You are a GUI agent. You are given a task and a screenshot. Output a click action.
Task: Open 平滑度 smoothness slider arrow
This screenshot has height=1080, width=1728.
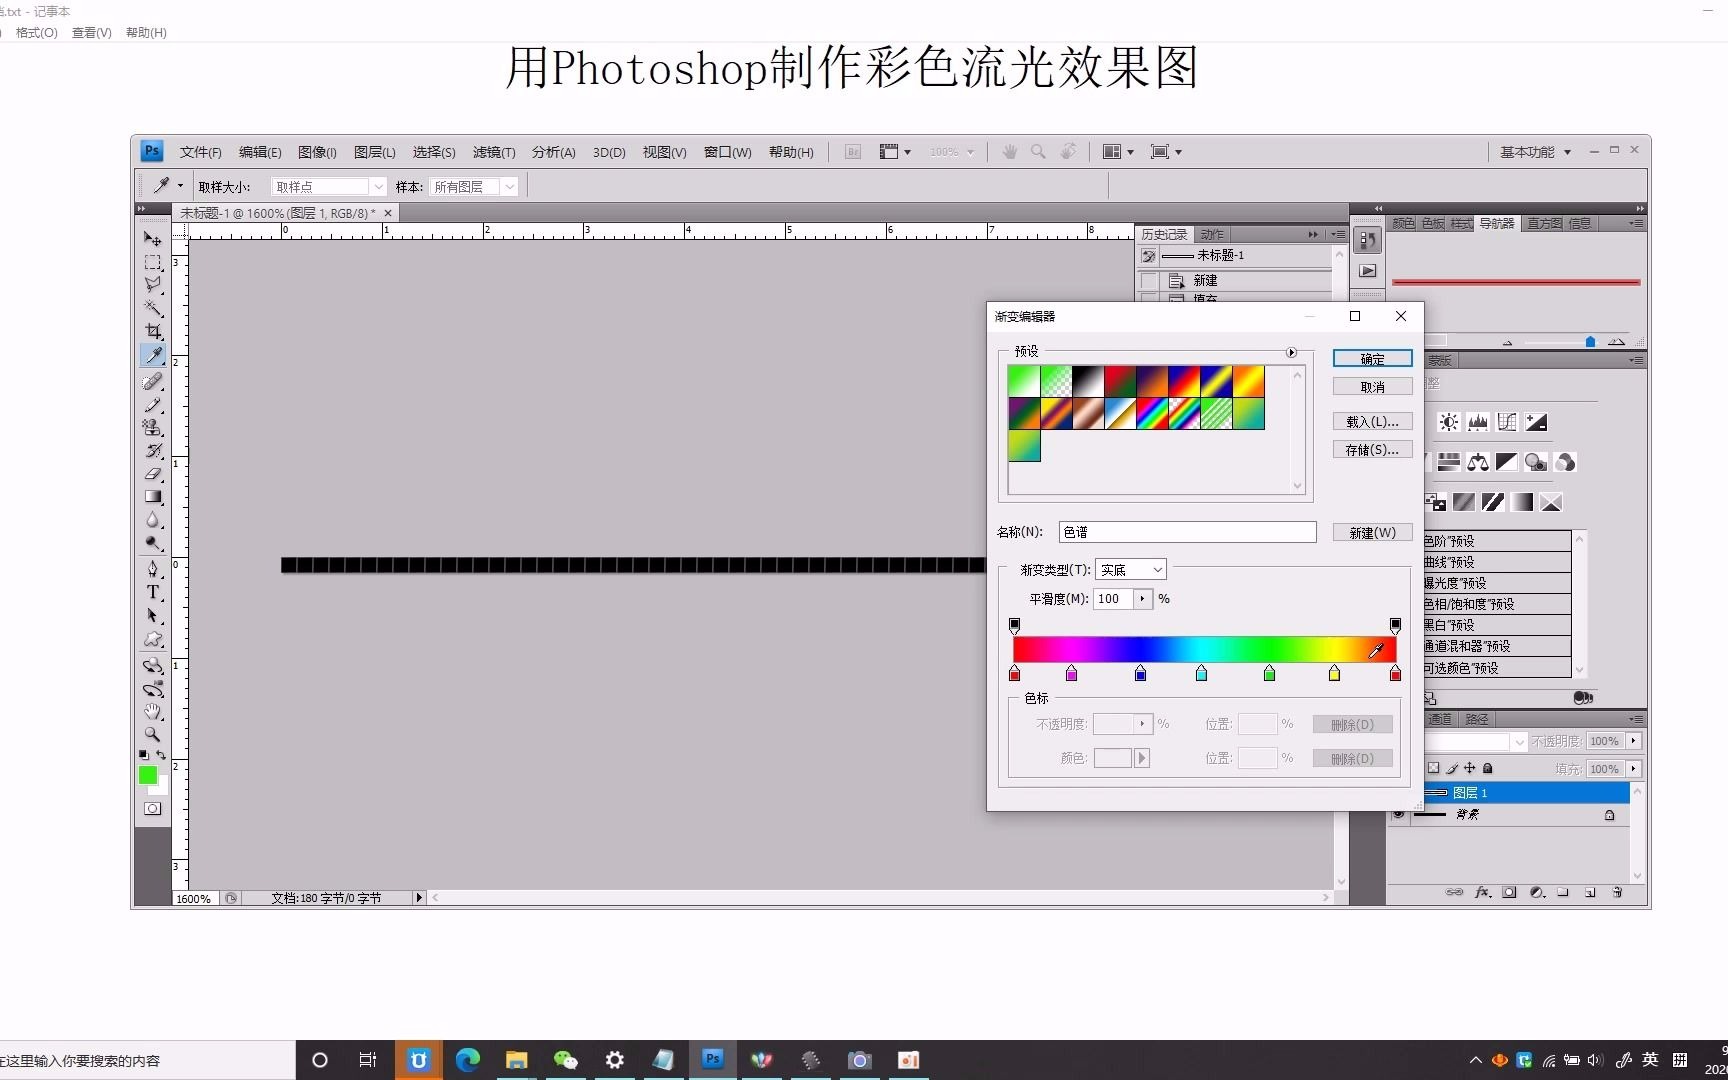point(1143,599)
